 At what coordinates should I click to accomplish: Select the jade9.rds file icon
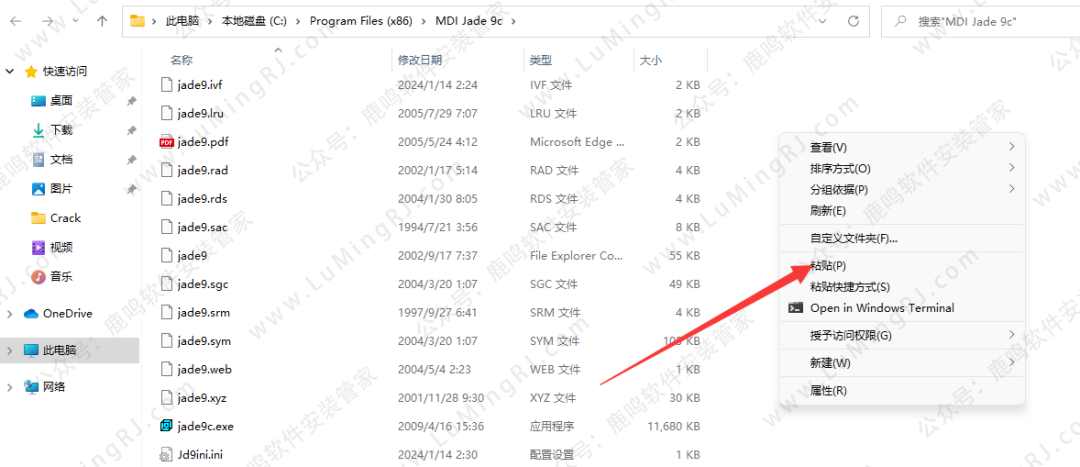tap(165, 198)
